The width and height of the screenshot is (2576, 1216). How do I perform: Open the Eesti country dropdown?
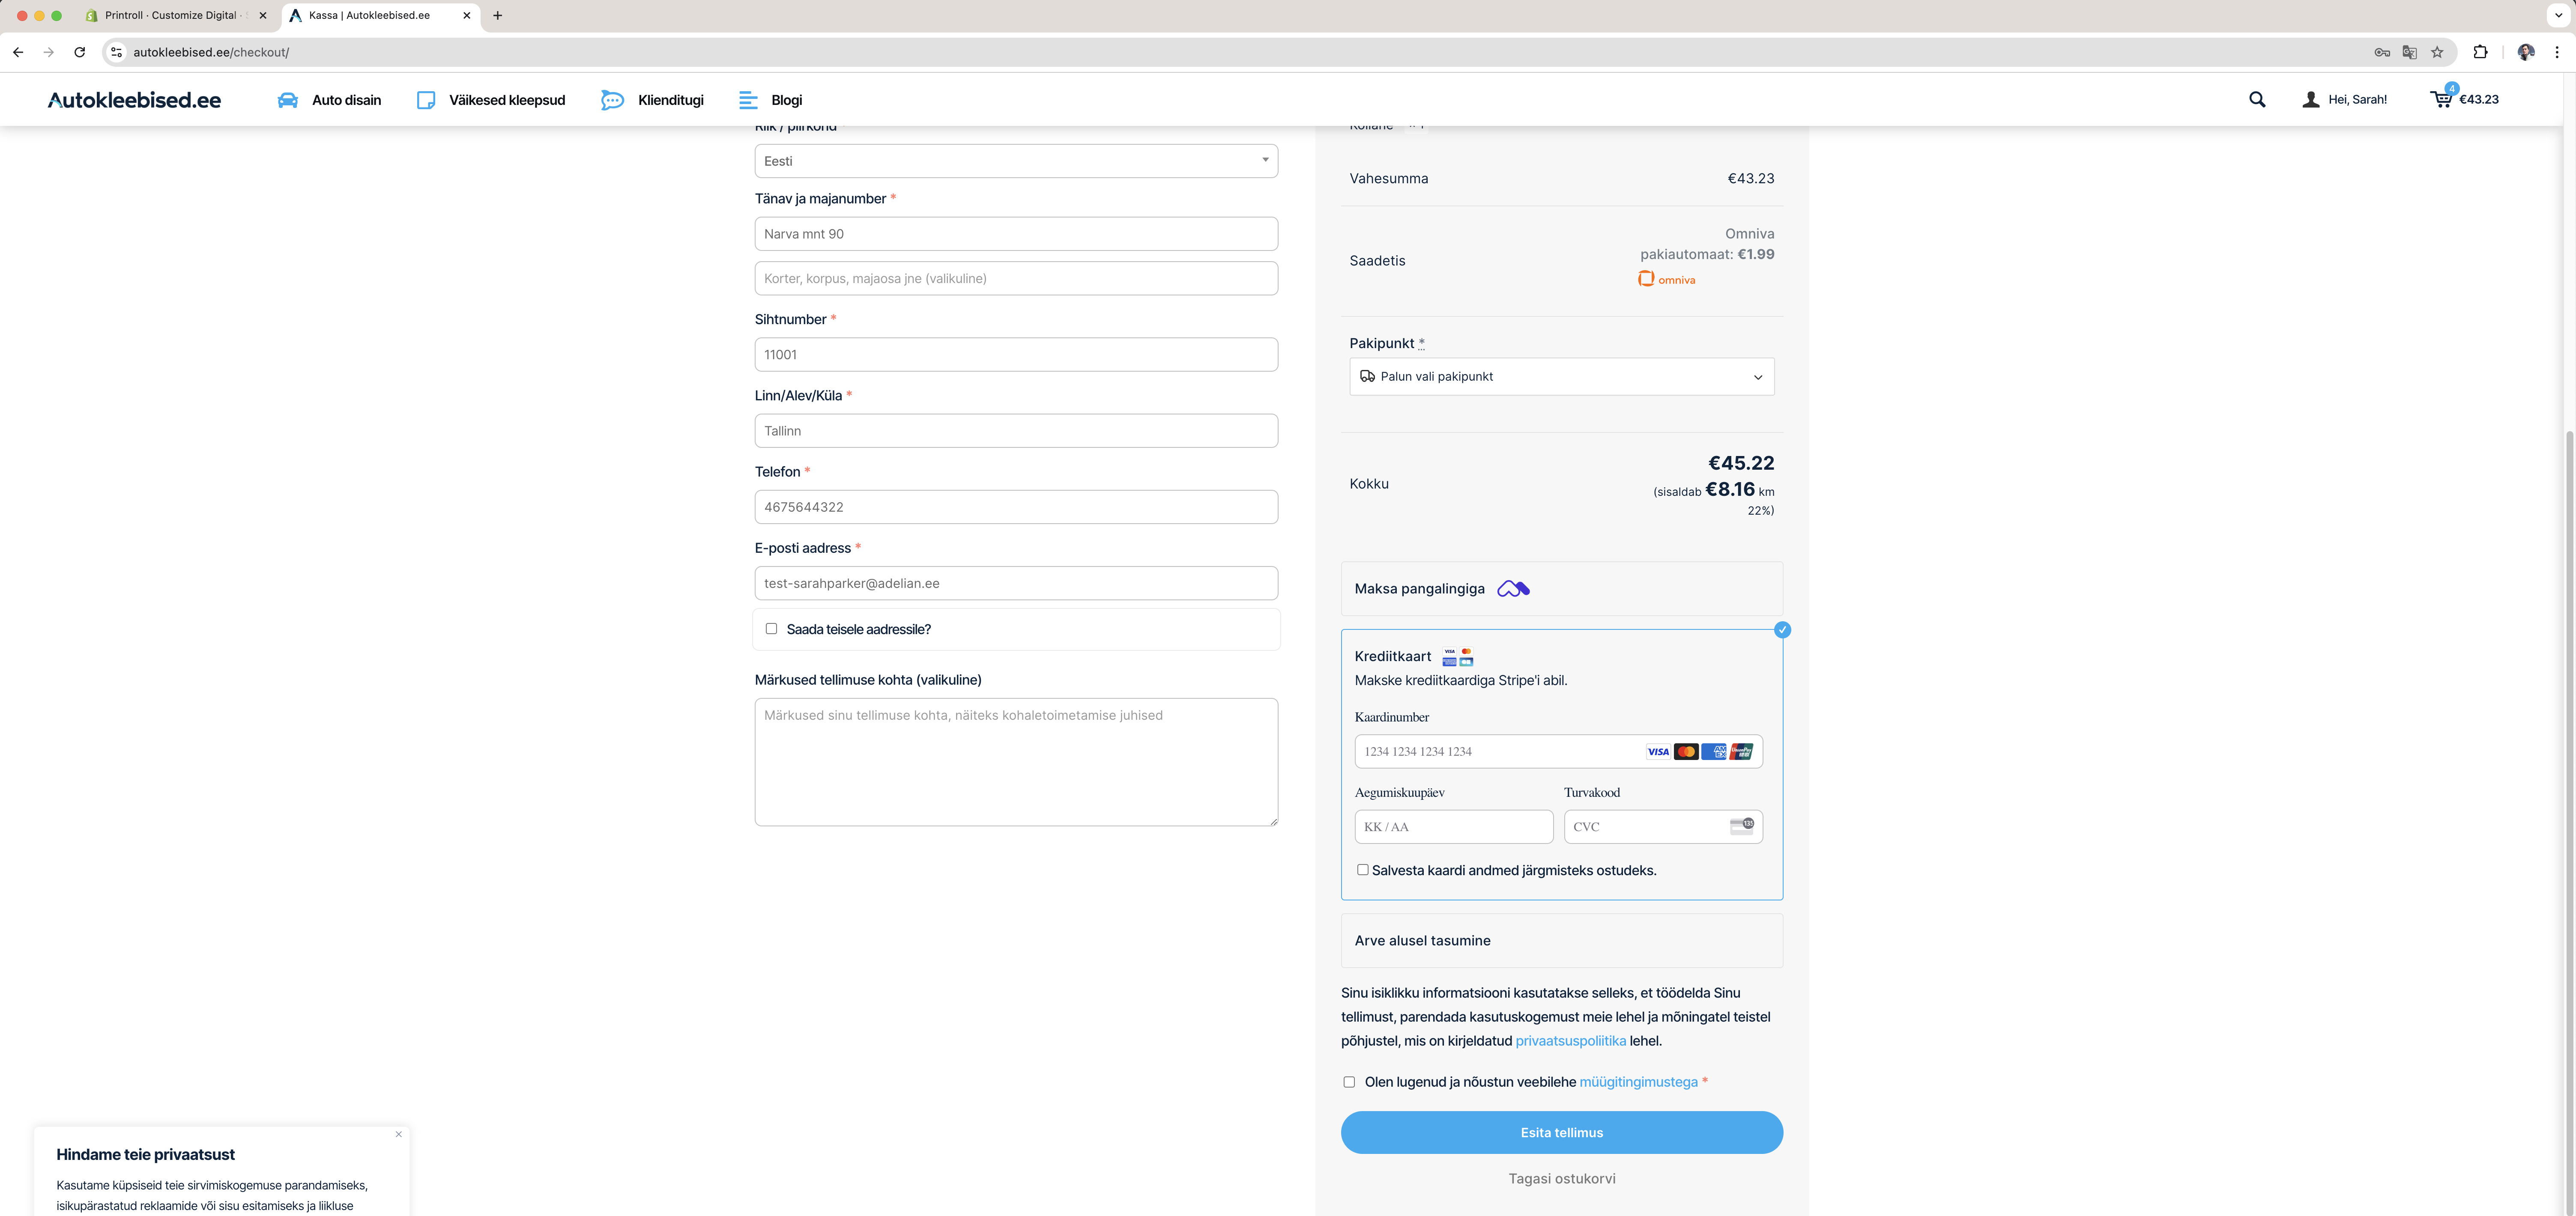click(x=1016, y=161)
